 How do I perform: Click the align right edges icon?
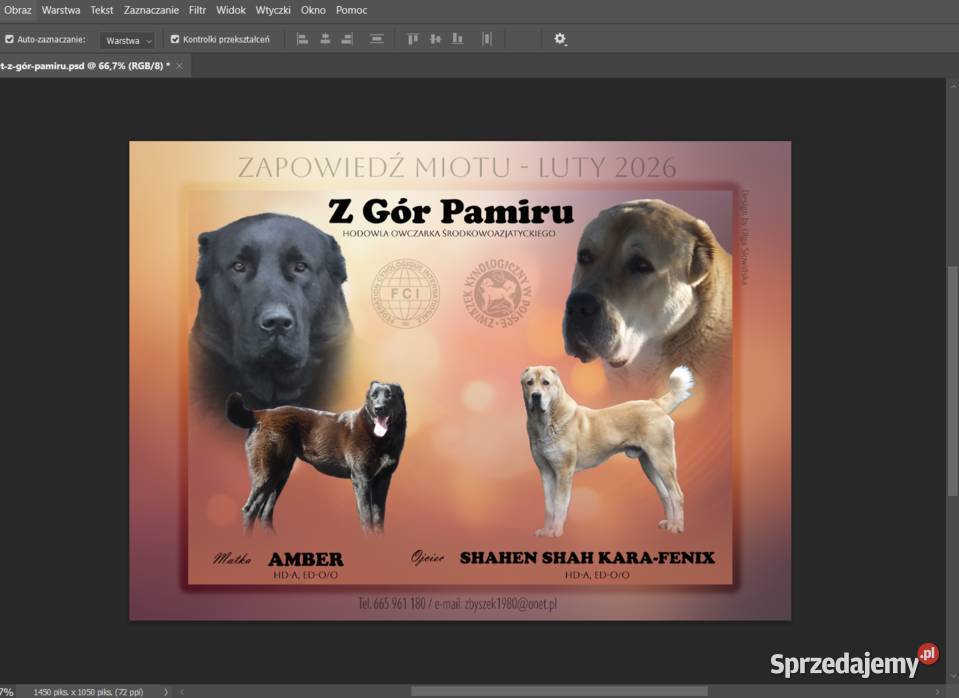pyautogui.click(x=347, y=39)
